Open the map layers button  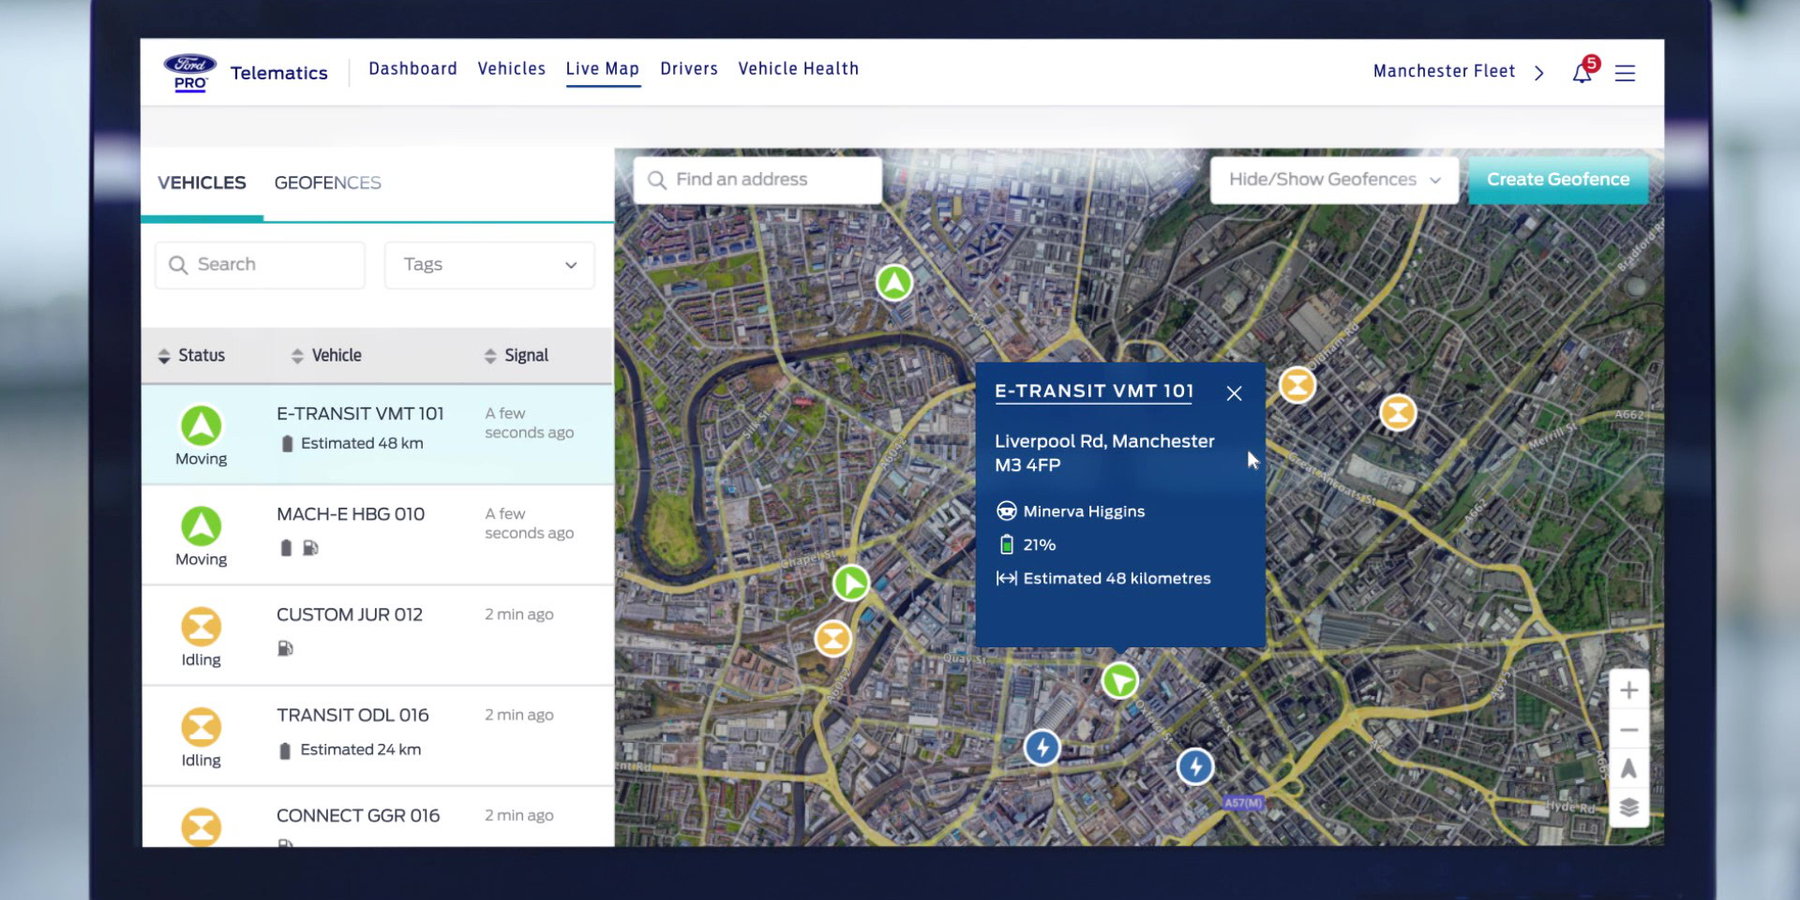tap(1629, 808)
